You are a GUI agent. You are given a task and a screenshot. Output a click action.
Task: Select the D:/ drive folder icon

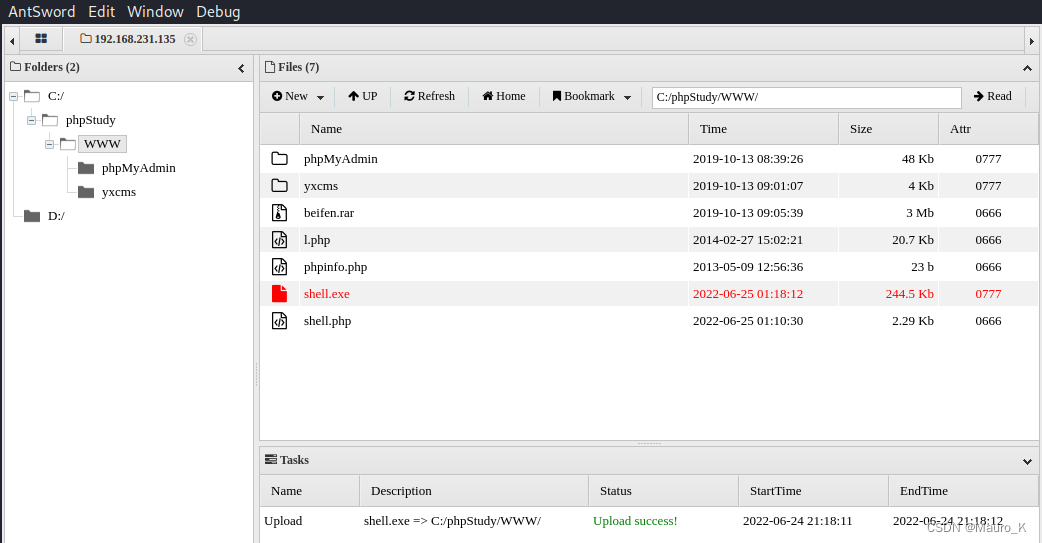tap(32, 215)
